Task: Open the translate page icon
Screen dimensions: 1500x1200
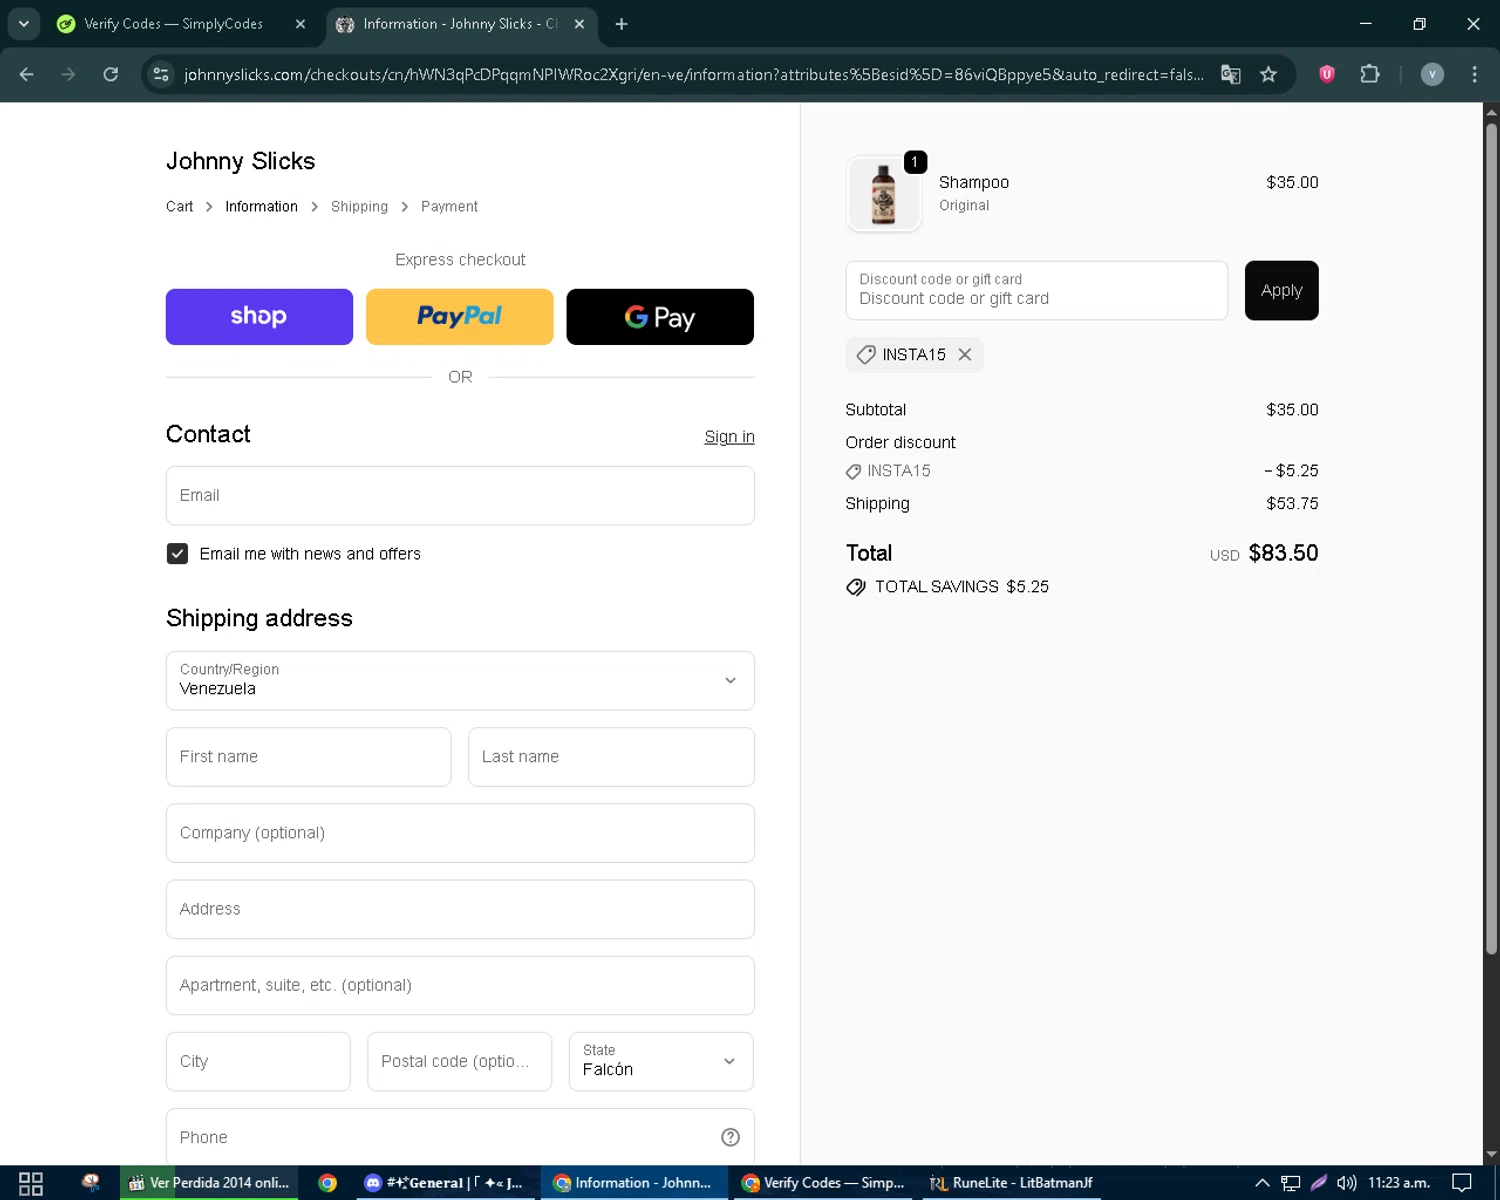Action: click(x=1231, y=74)
